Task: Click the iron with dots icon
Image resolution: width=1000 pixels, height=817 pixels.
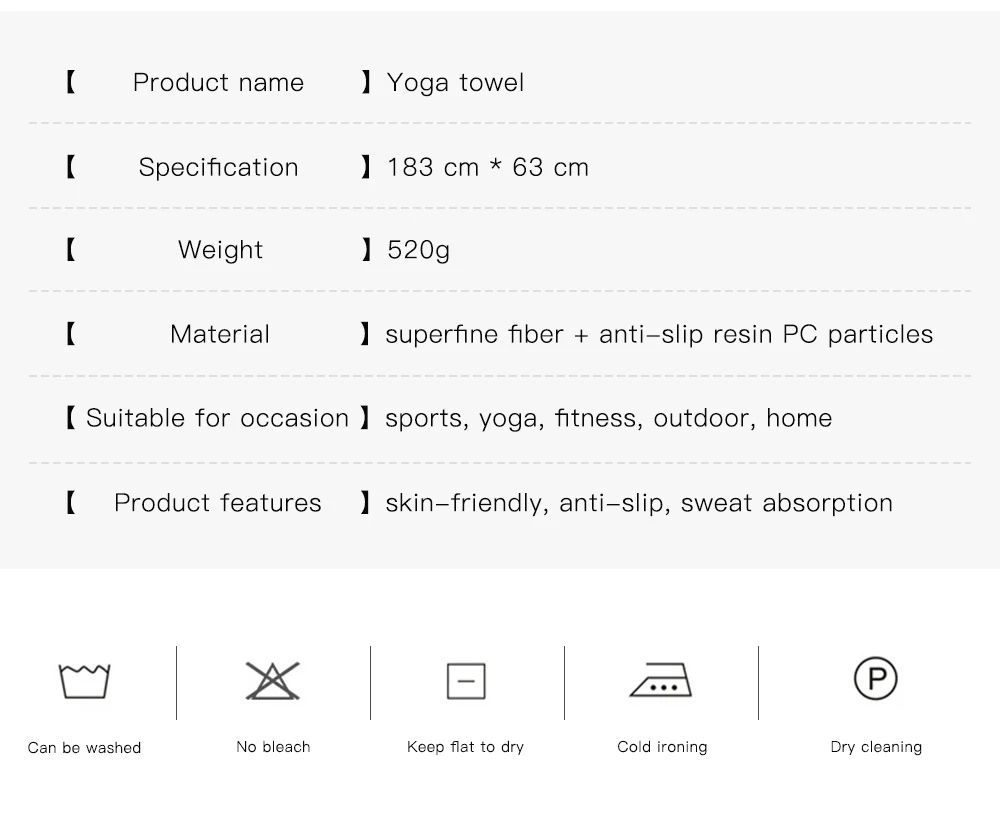Action: click(661, 680)
